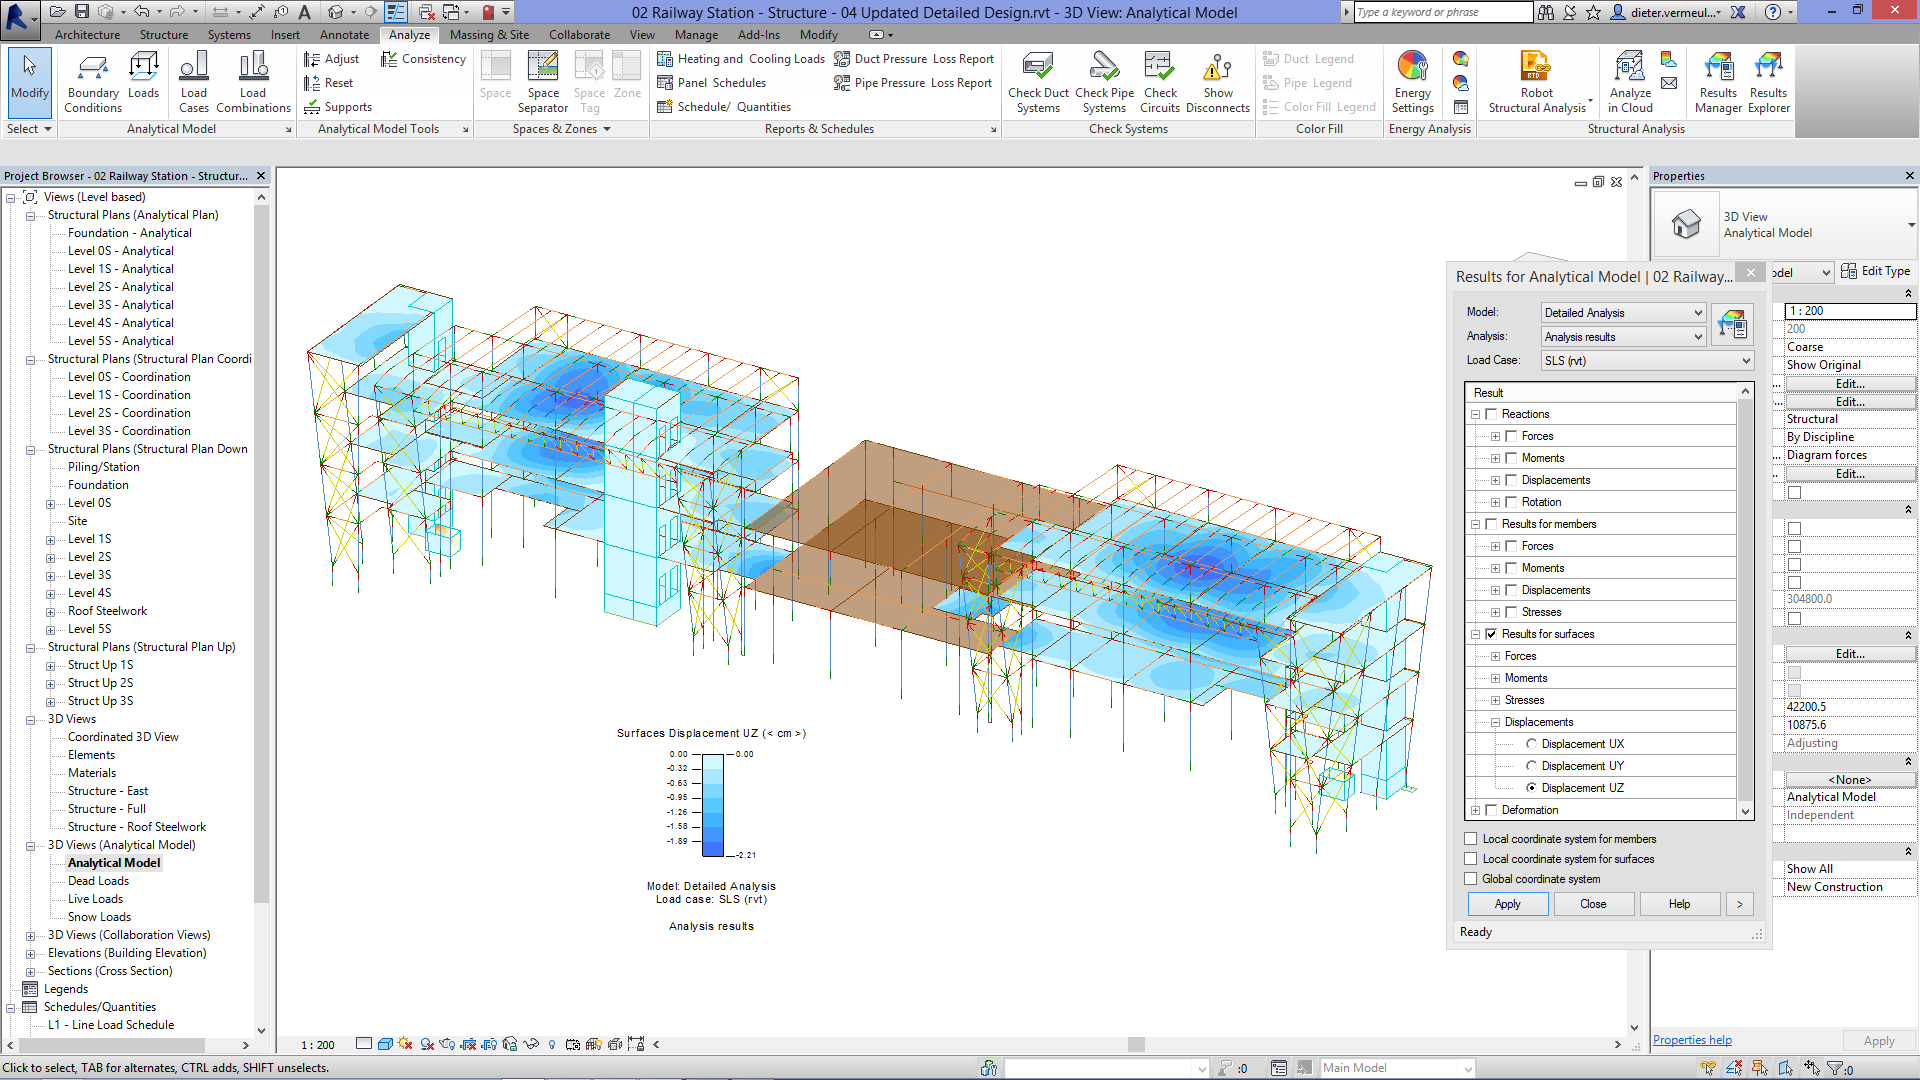Viewport: 1920px width, 1080px height.
Task: Open the Collaborate tab
Action: [x=579, y=34]
